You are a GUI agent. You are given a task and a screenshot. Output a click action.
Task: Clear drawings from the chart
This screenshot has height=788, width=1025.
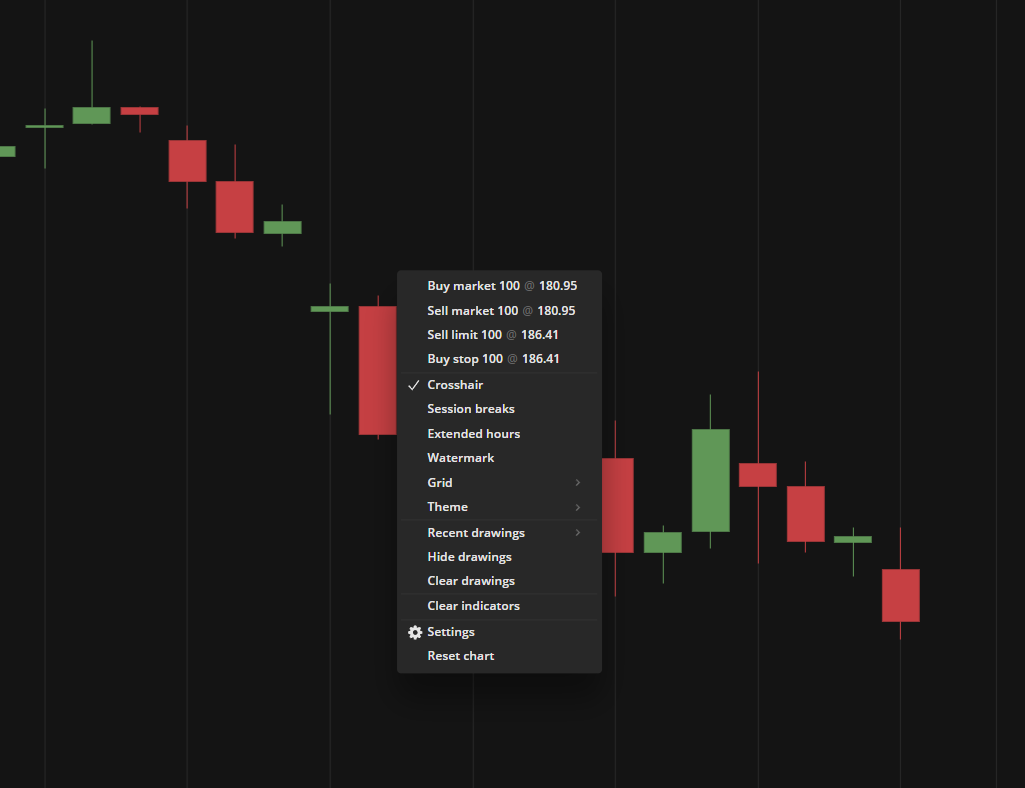tap(499, 581)
